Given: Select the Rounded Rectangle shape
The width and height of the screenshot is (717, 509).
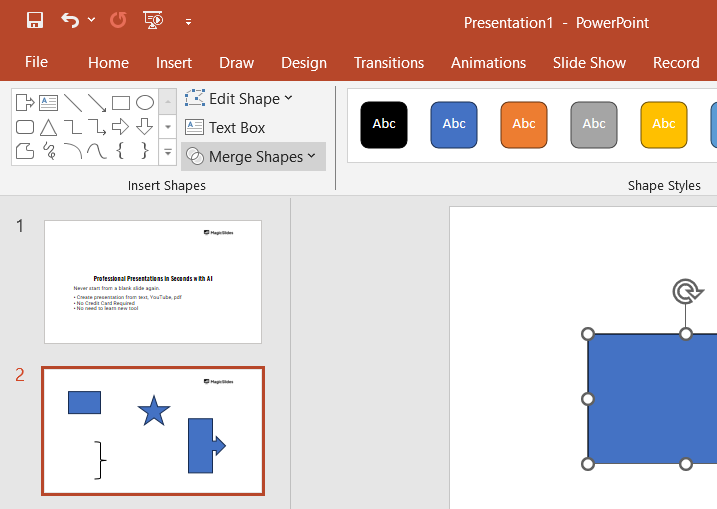Looking at the screenshot, I should (25, 127).
